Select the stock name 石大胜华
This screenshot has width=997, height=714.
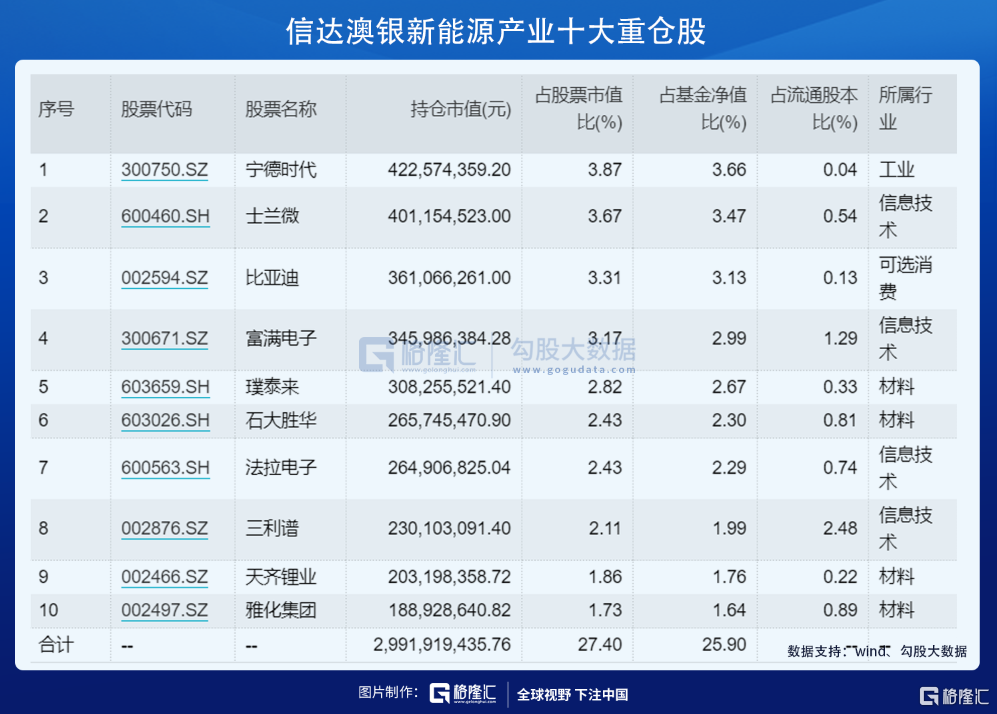click(281, 420)
